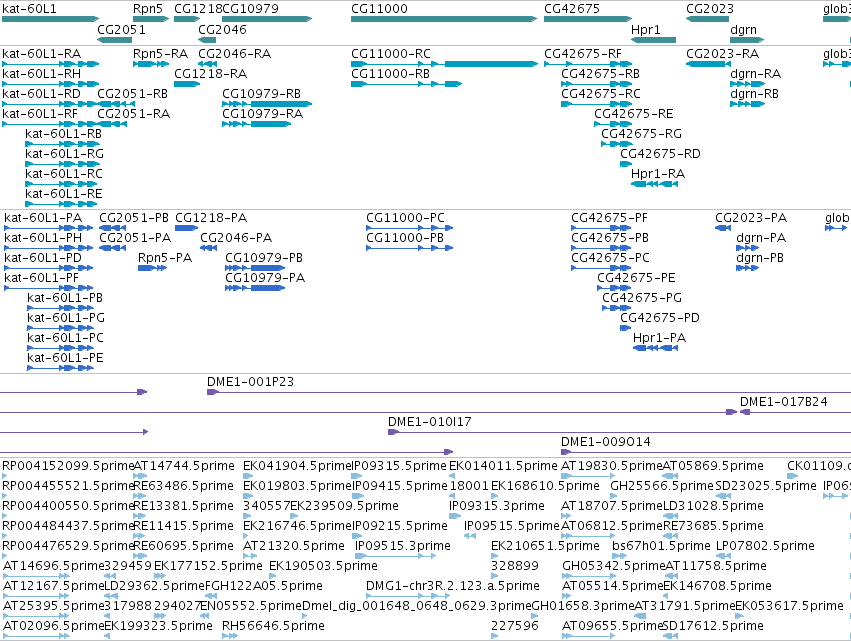Select protein kat-60L1-PG
The image size is (851, 641).
(x=60, y=328)
